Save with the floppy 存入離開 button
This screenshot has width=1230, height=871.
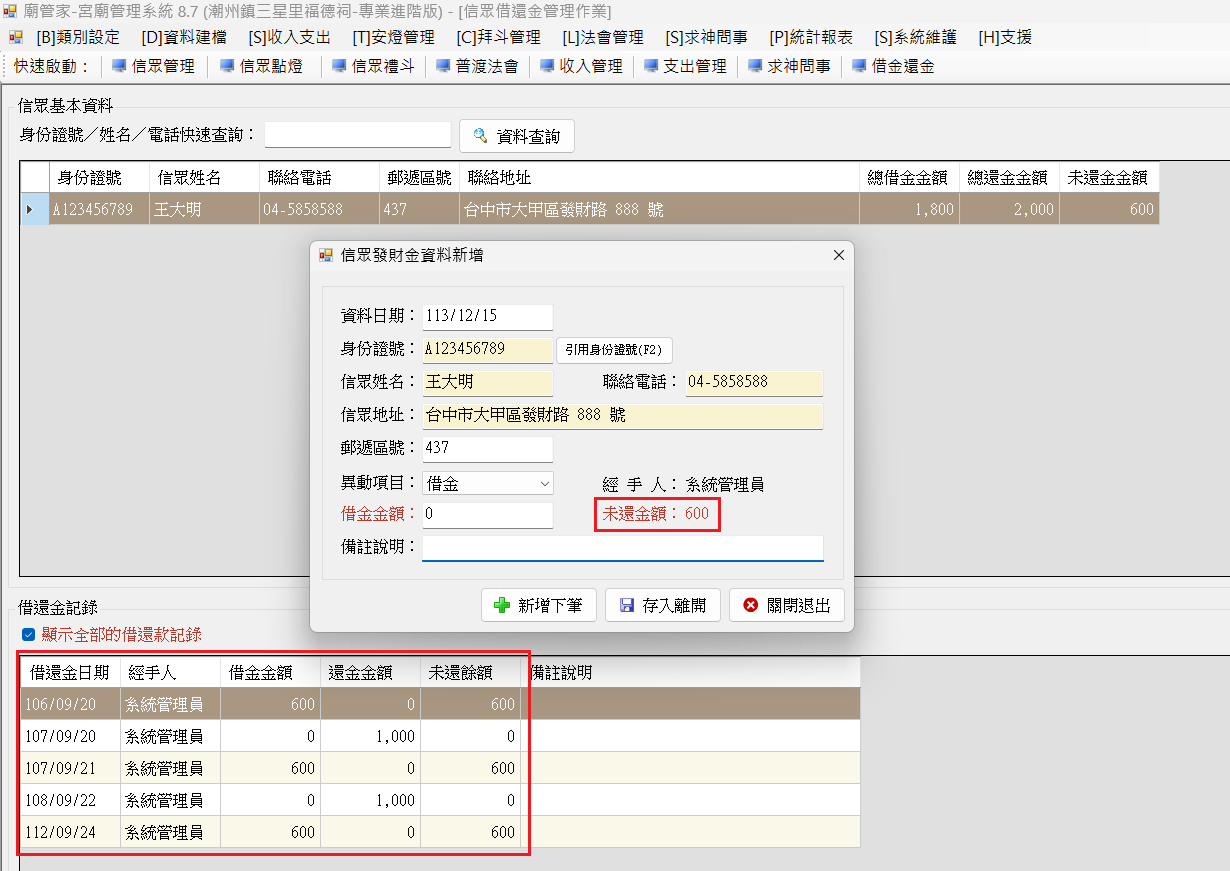663,605
